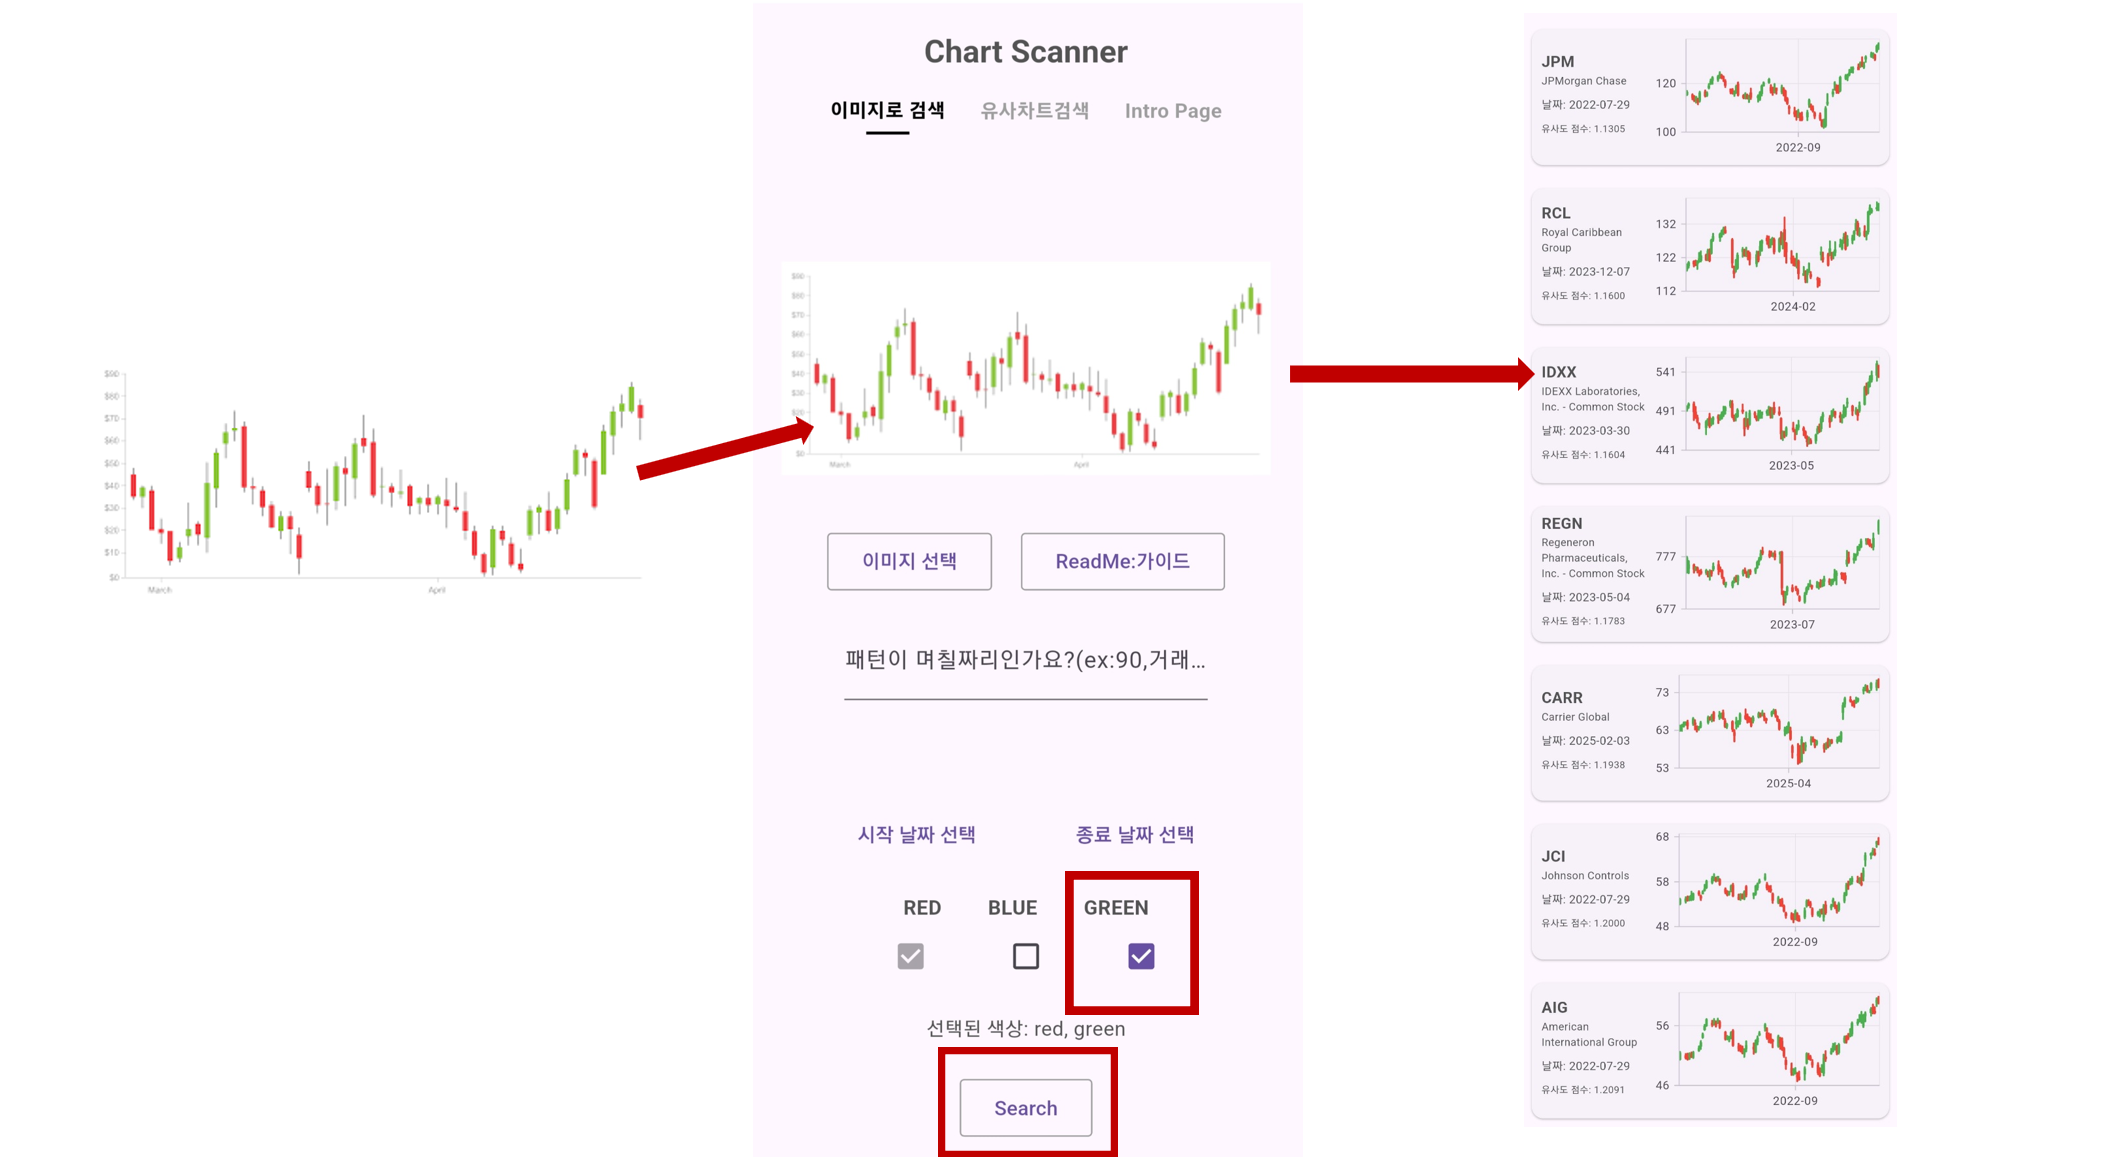
Task: Enable the BLUE color checkbox
Action: pyautogui.click(x=1025, y=956)
